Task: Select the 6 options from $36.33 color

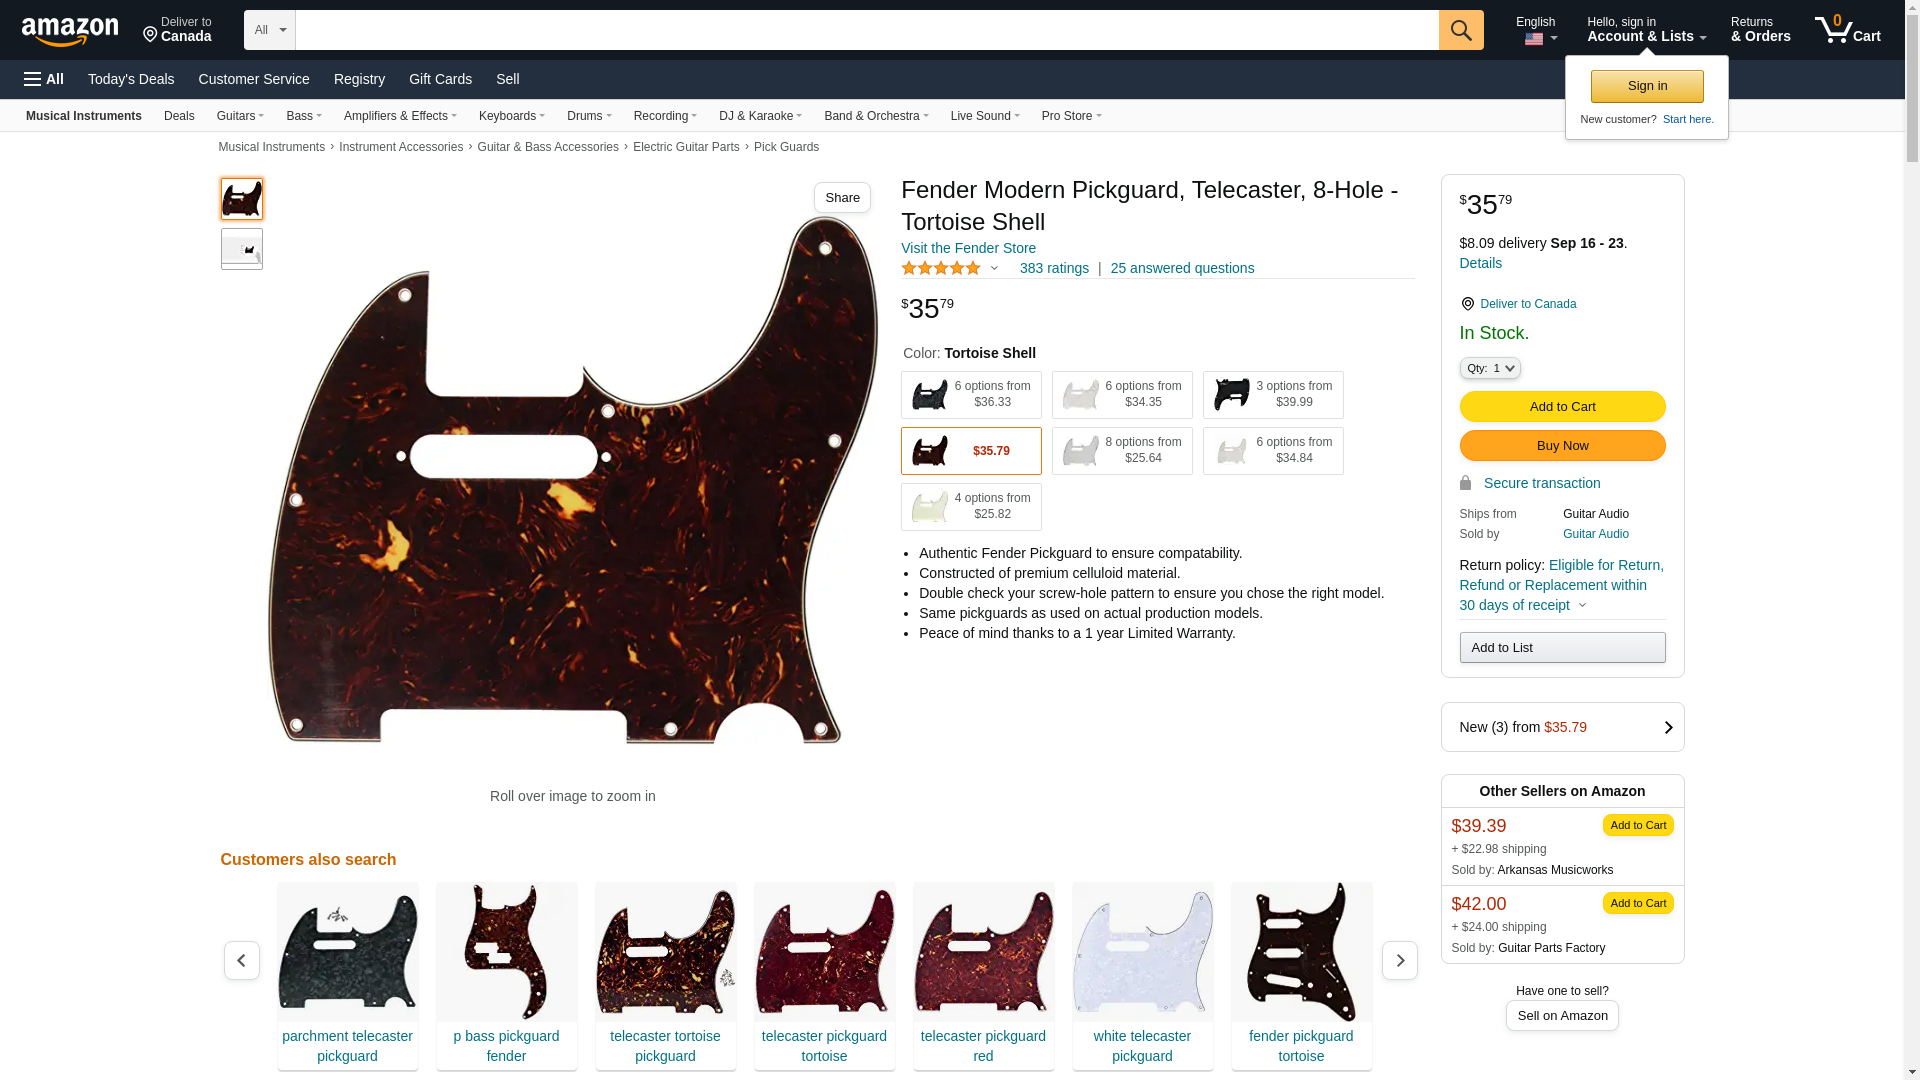Action: click(970, 395)
